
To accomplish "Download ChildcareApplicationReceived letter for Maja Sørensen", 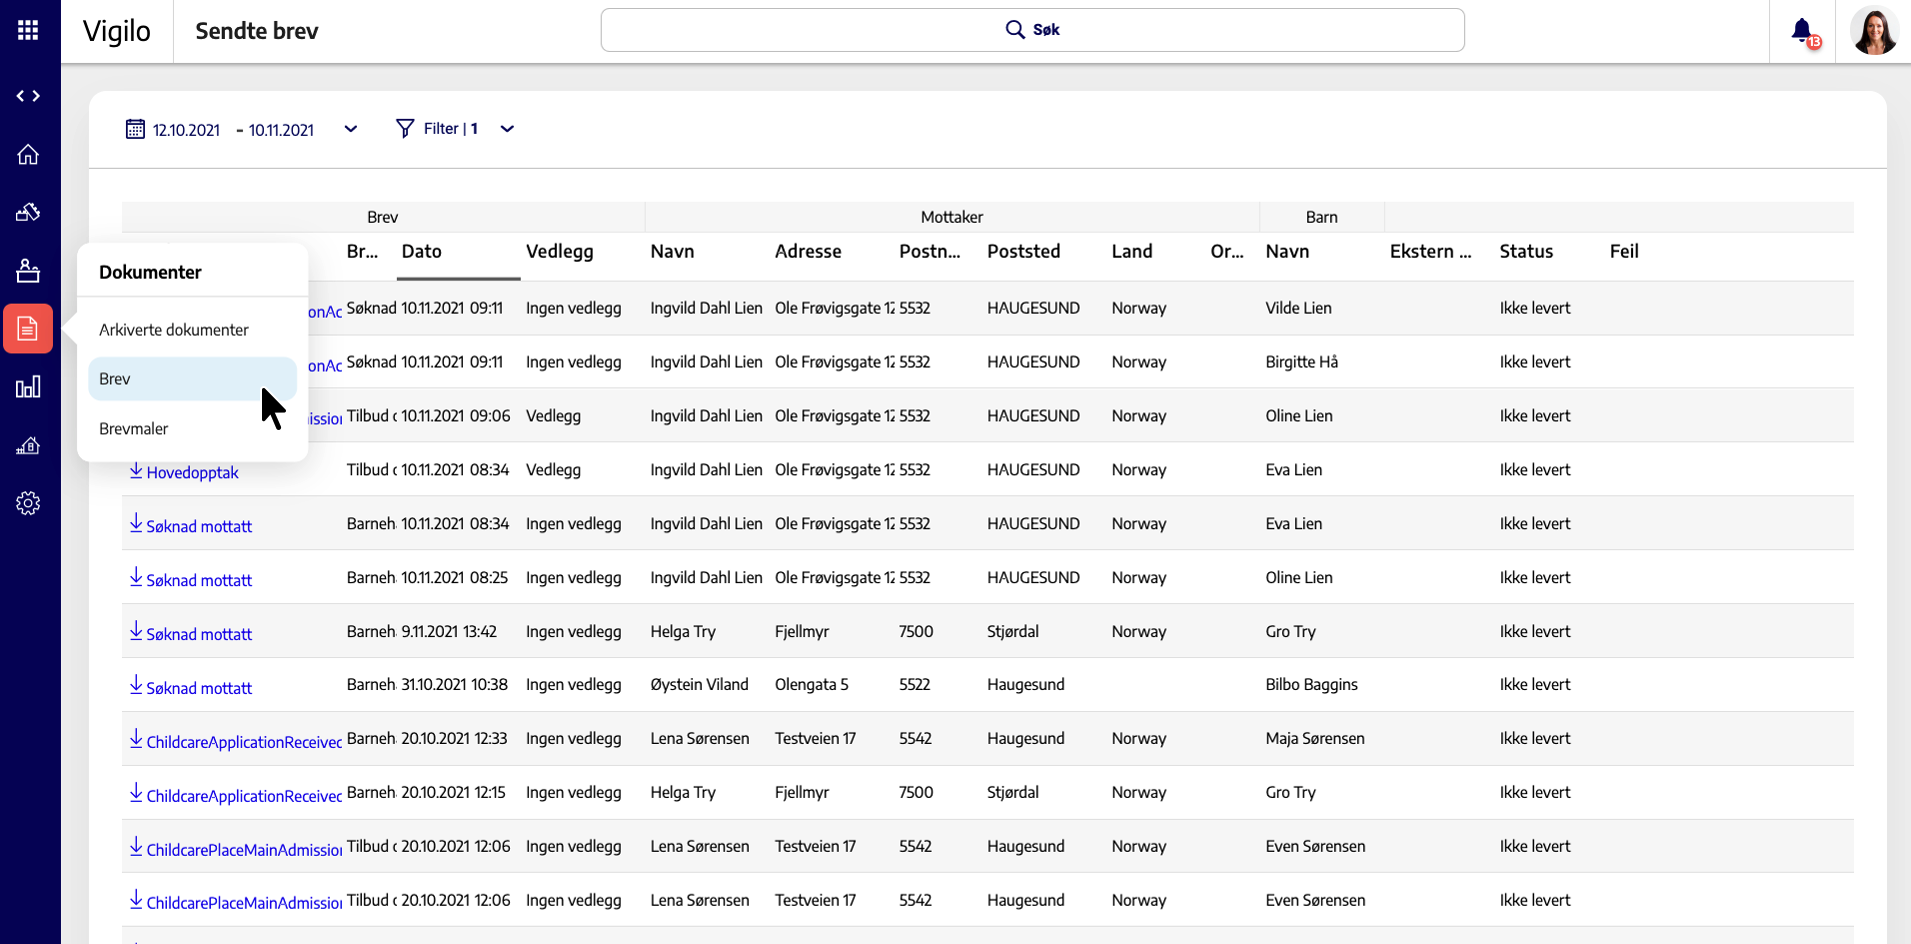I will point(136,739).
